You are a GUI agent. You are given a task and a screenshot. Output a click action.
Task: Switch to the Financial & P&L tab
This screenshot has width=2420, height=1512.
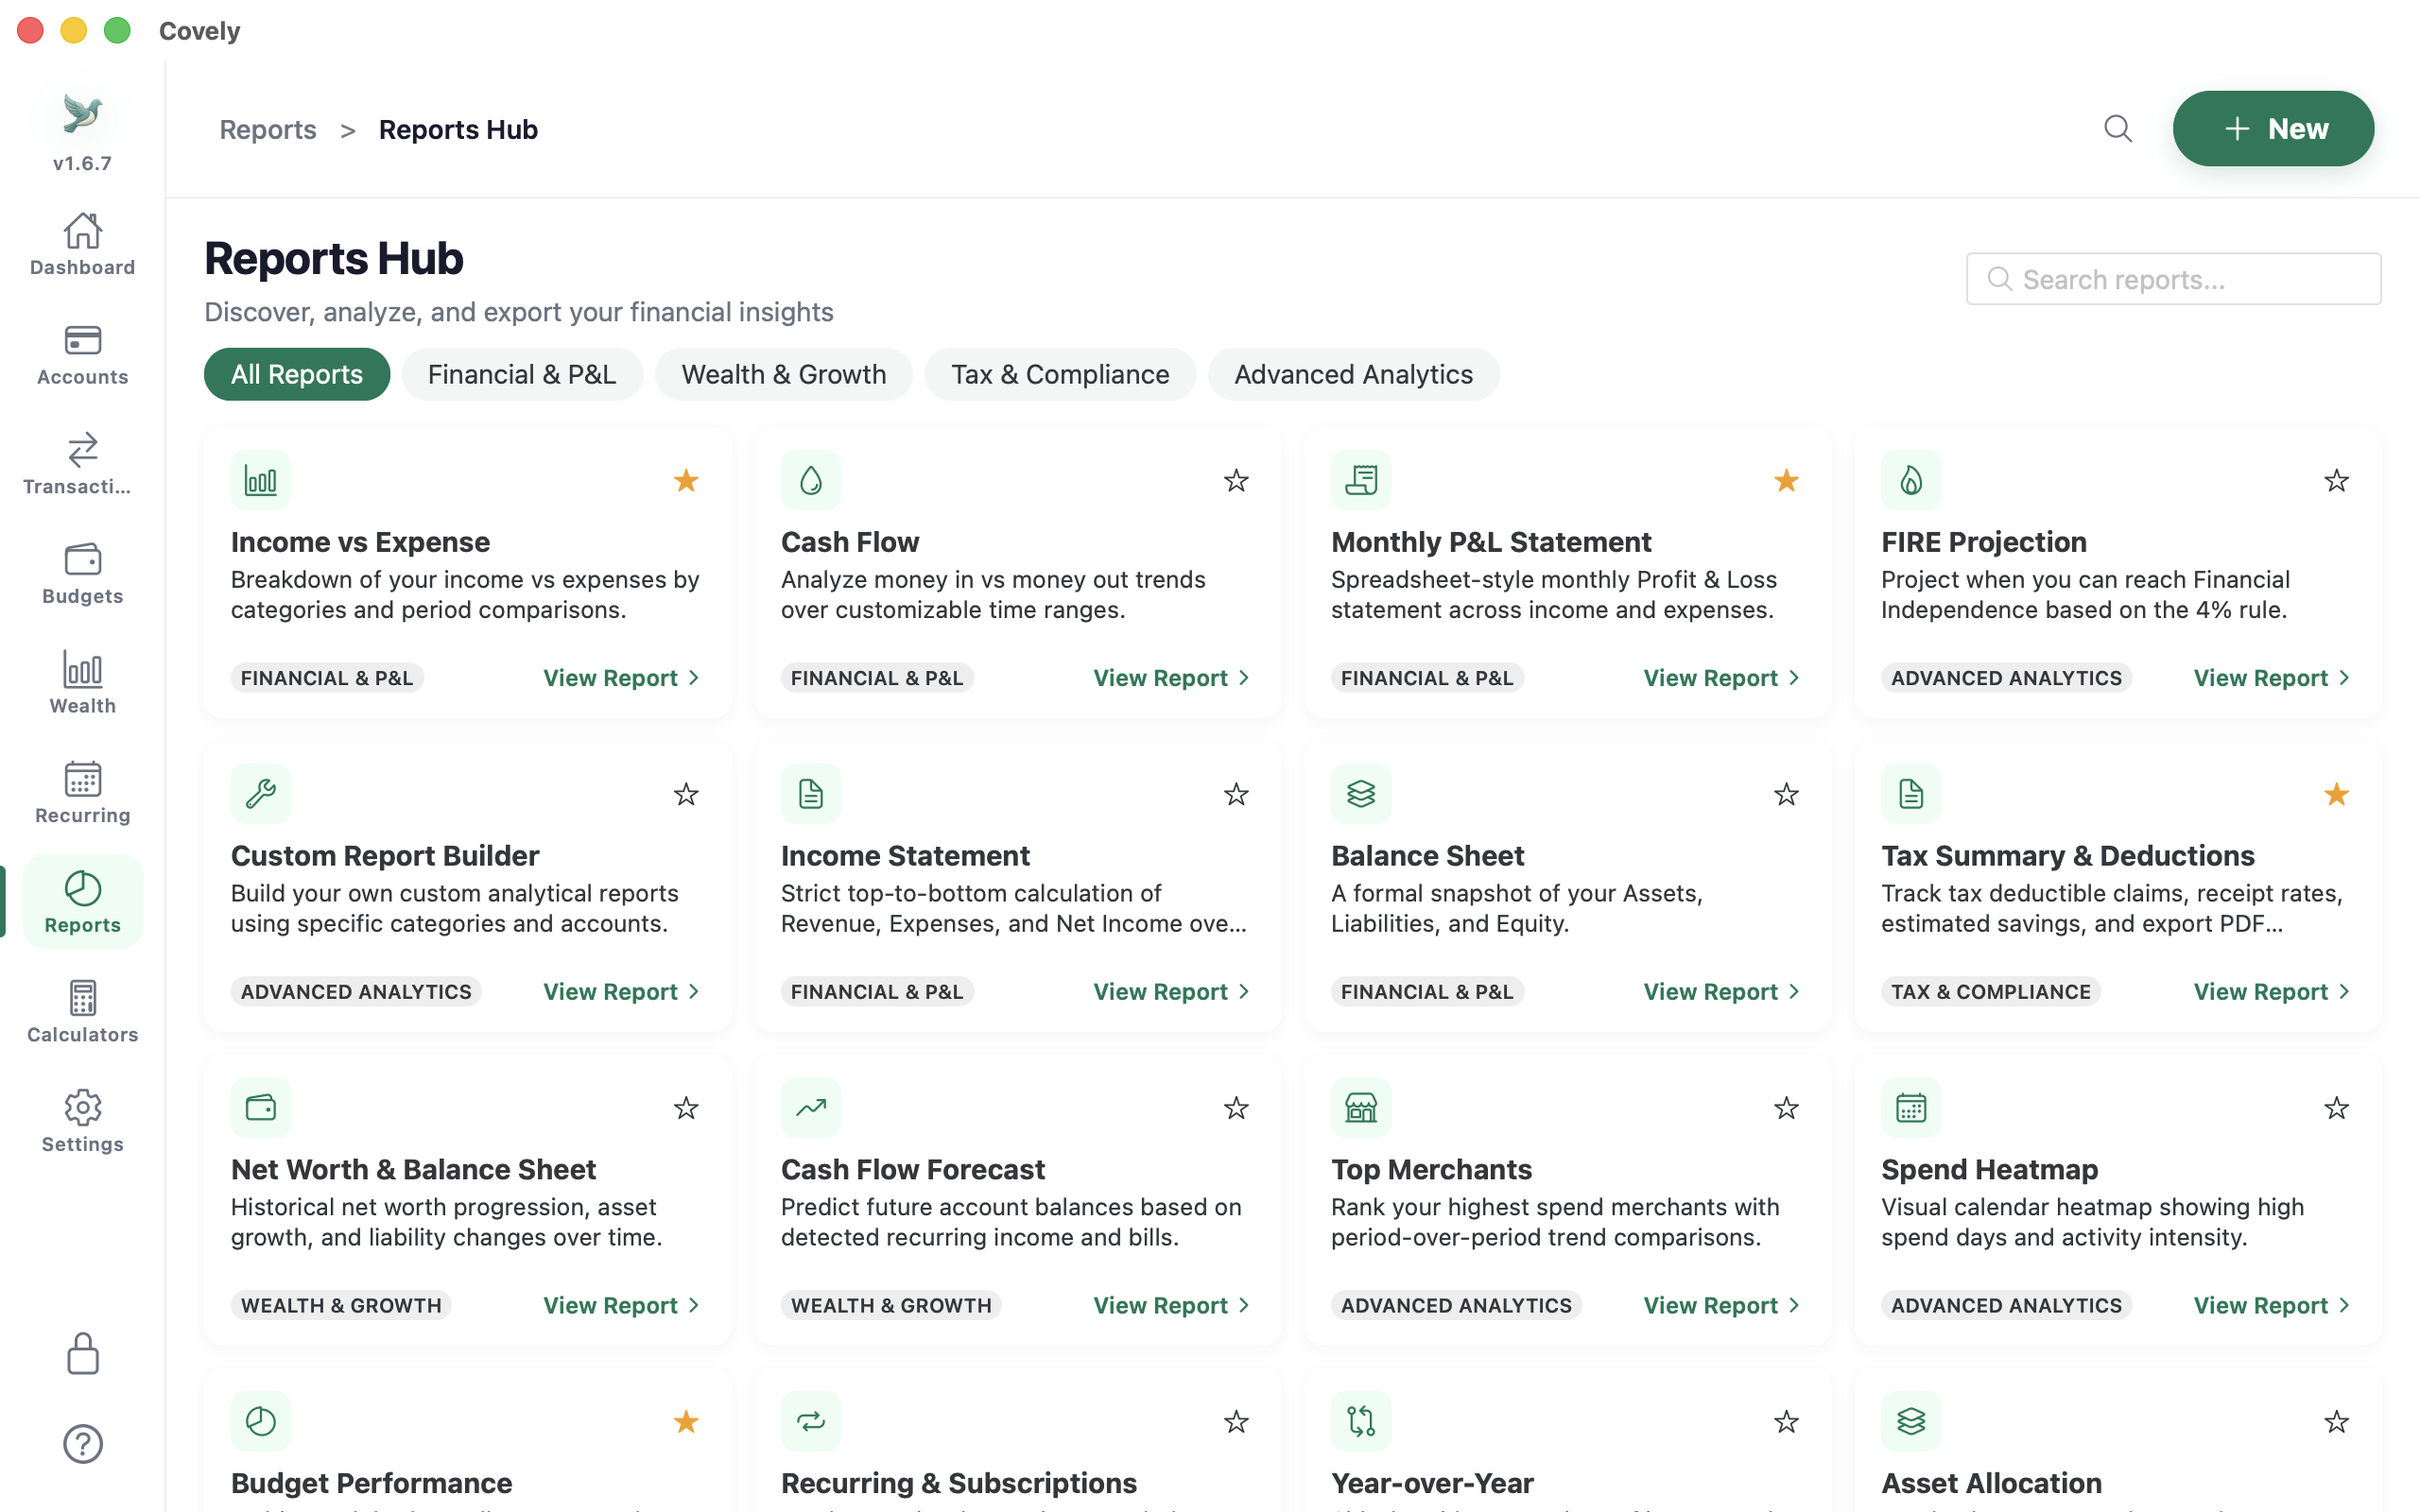coord(522,374)
